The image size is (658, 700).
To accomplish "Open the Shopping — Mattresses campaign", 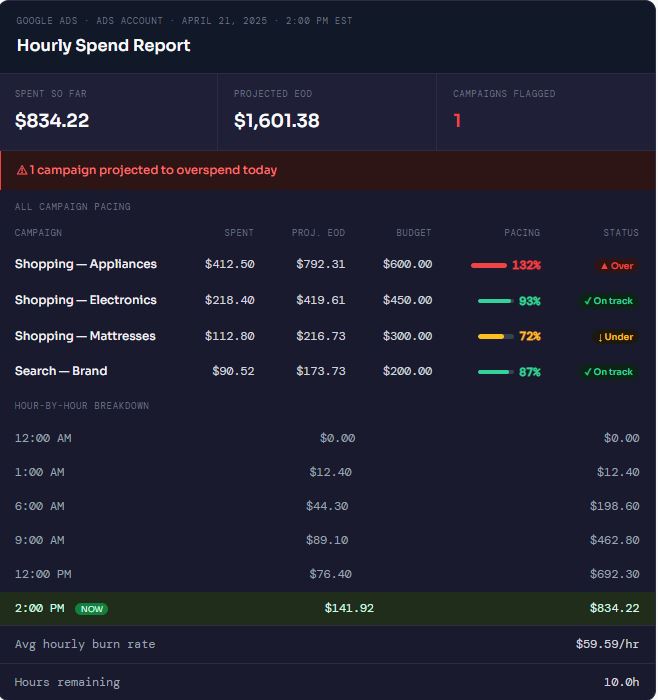I will click(85, 336).
